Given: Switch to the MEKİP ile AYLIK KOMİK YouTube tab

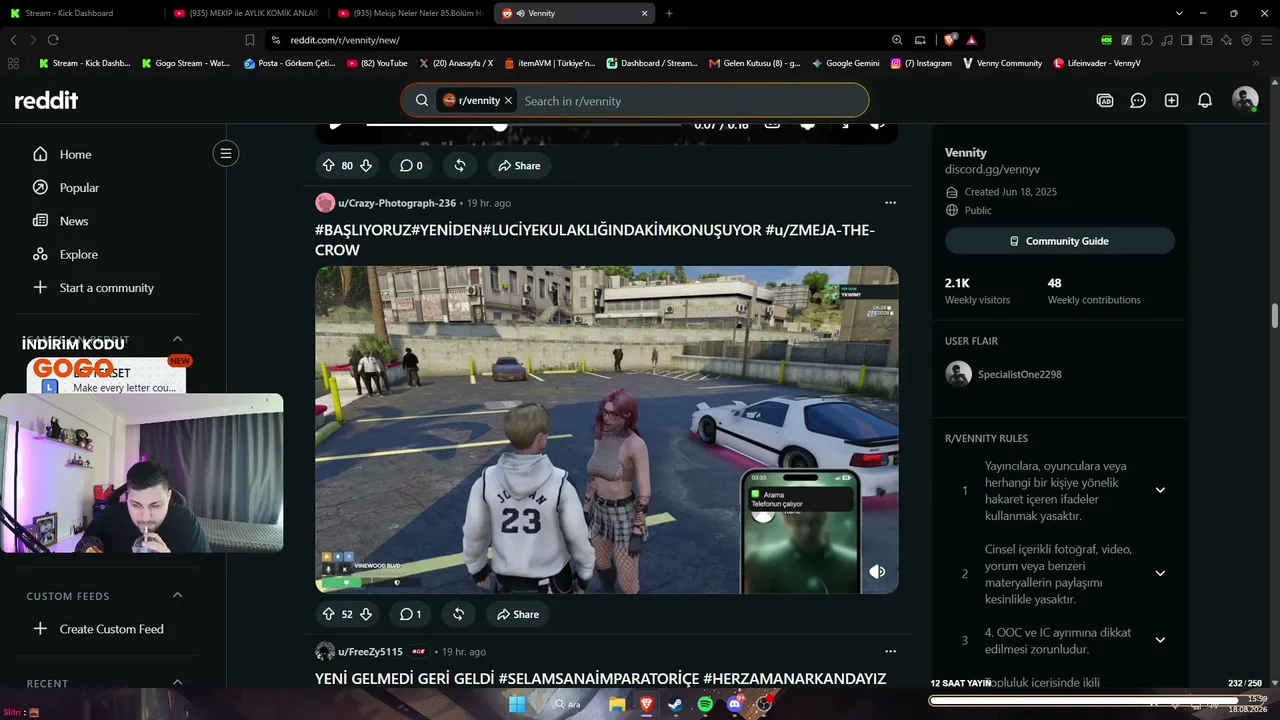Looking at the screenshot, I should (x=246, y=13).
